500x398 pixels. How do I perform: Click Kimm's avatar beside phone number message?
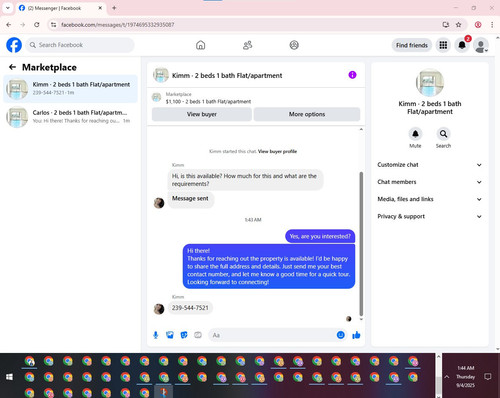click(159, 309)
